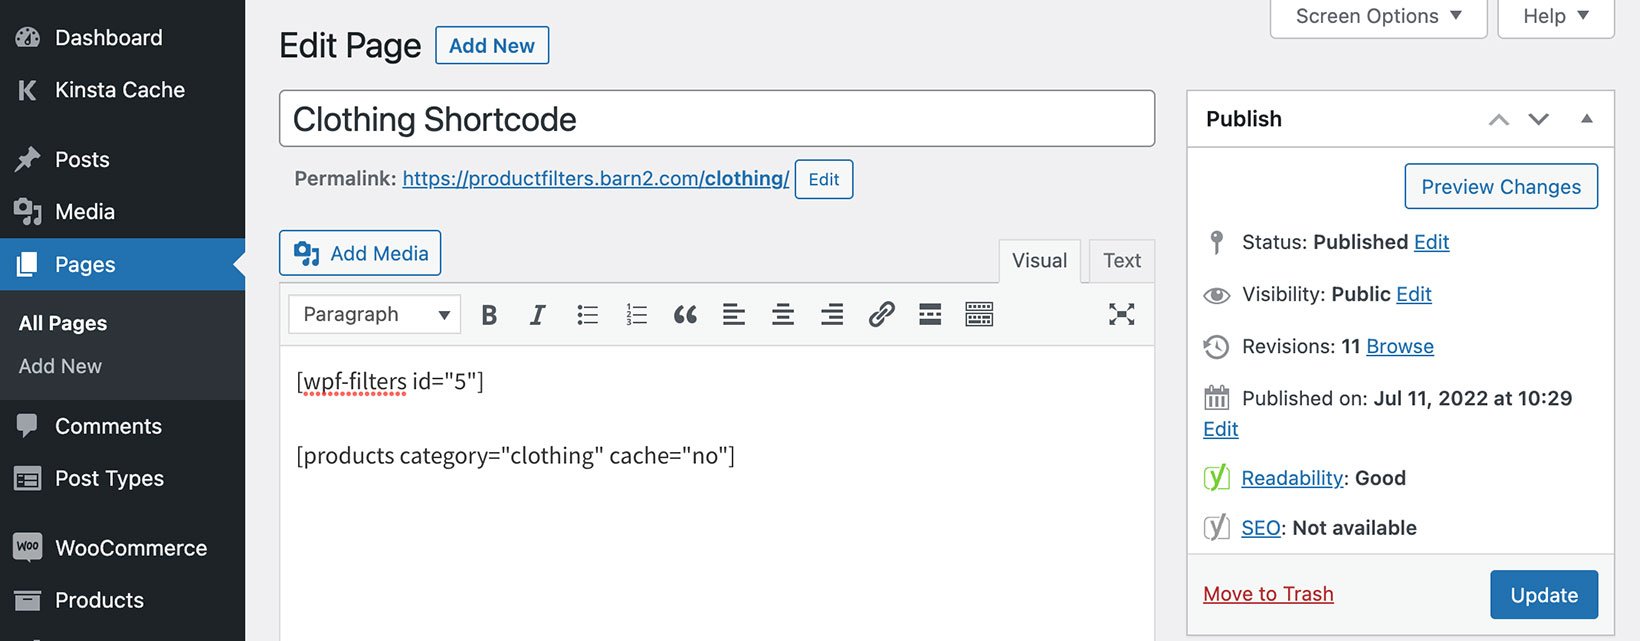
Task: Open the Help panel
Action: tap(1554, 15)
